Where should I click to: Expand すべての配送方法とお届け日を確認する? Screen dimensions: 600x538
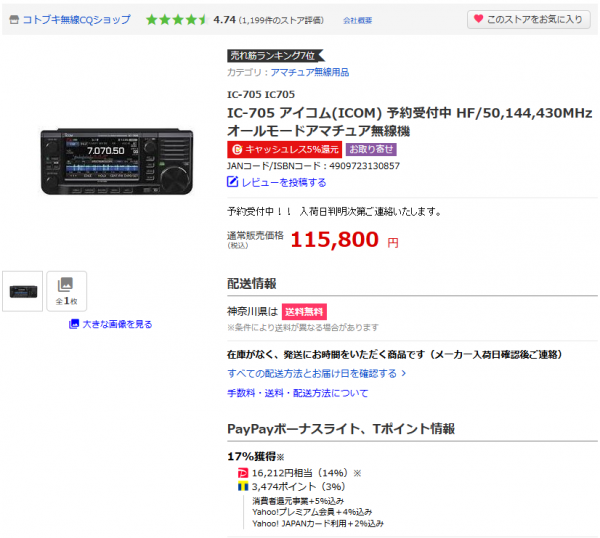tap(316, 373)
